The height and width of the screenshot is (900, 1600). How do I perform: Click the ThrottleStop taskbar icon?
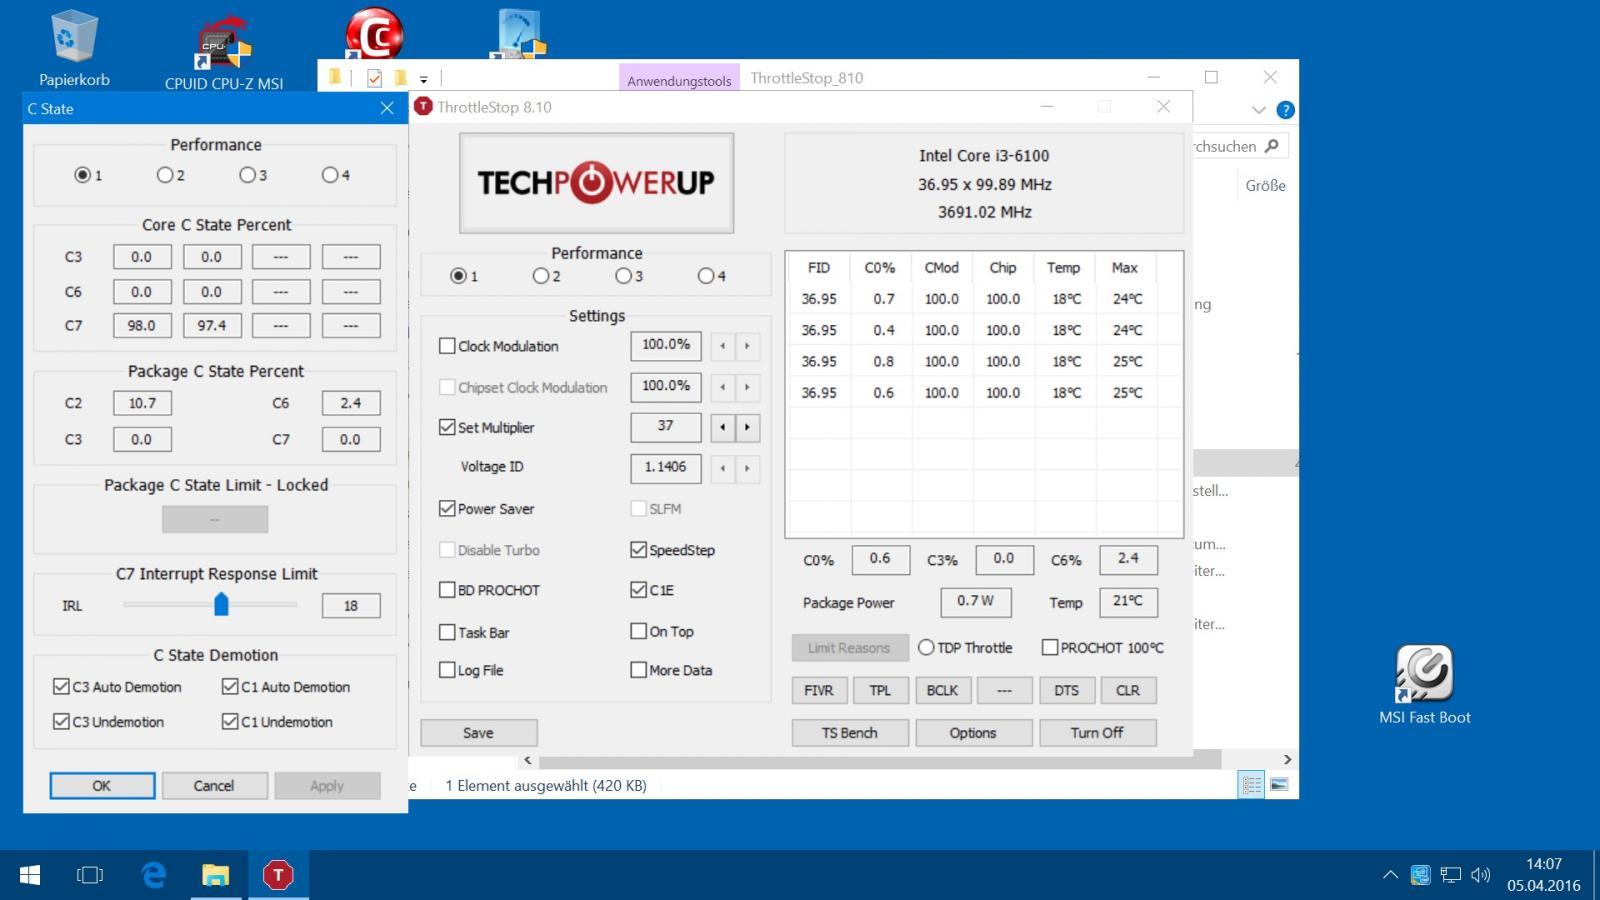pos(278,875)
